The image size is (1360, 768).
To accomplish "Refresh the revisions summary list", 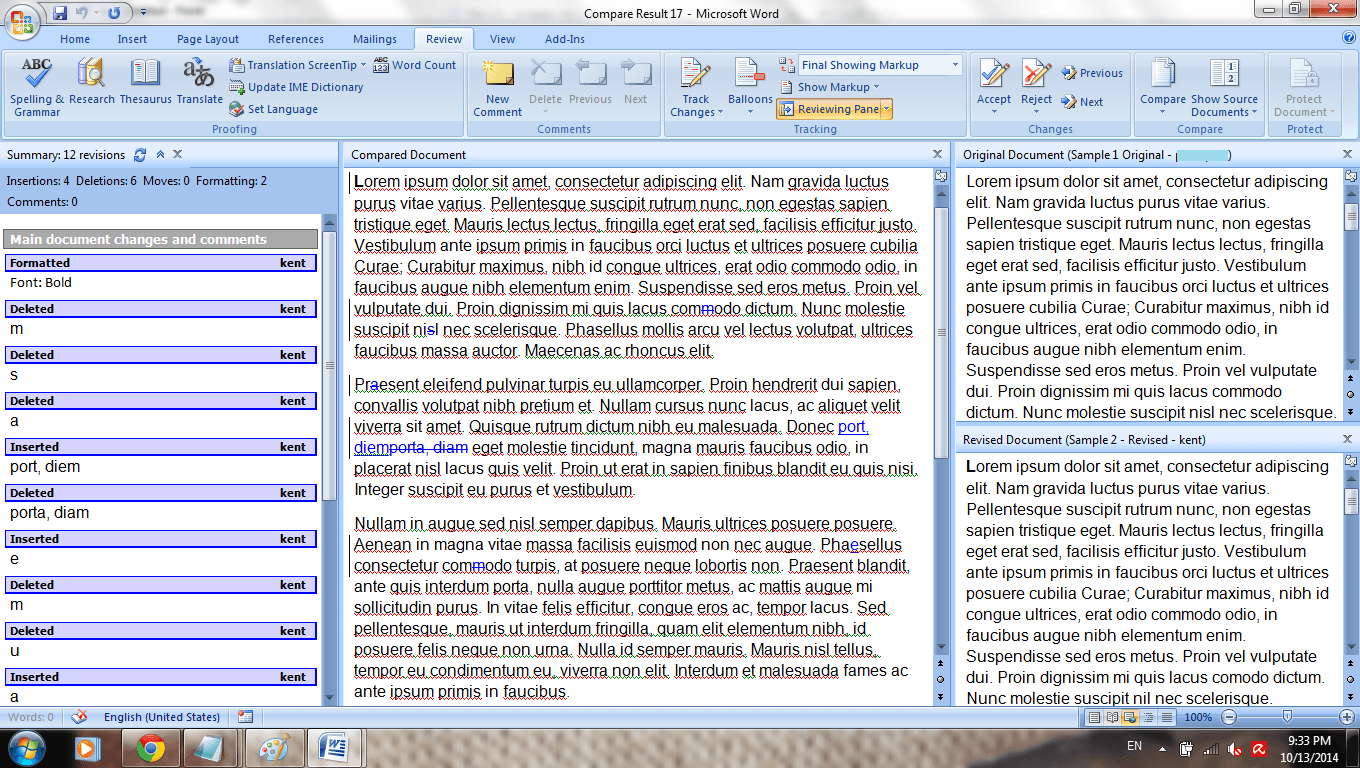I will coord(139,155).
